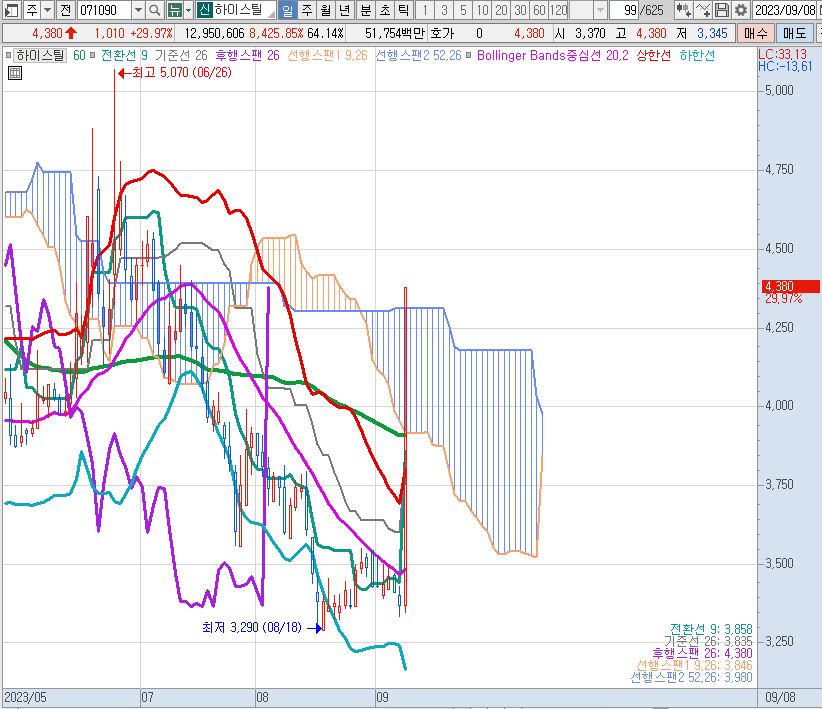822x709 pixels.
Task: Select the 초 second chart period
Action: pos(384,9)
